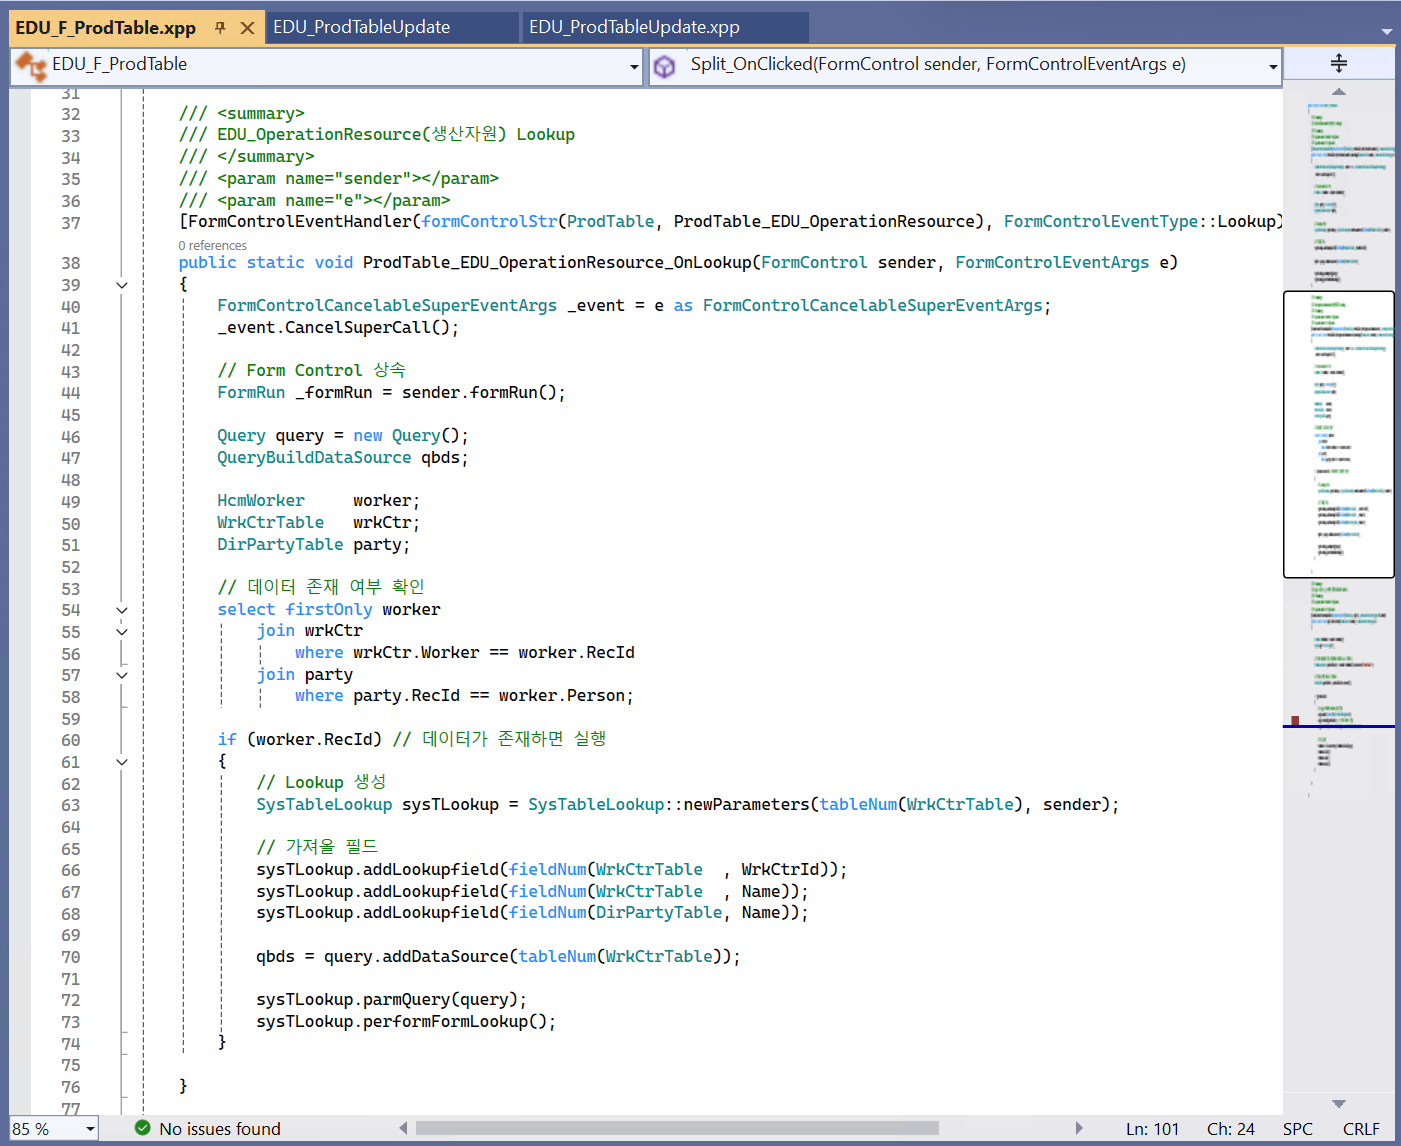1401x1146 pixels.
Task: Click the horizontal scrollbar right arrow
Action: coord(1079,1128)
